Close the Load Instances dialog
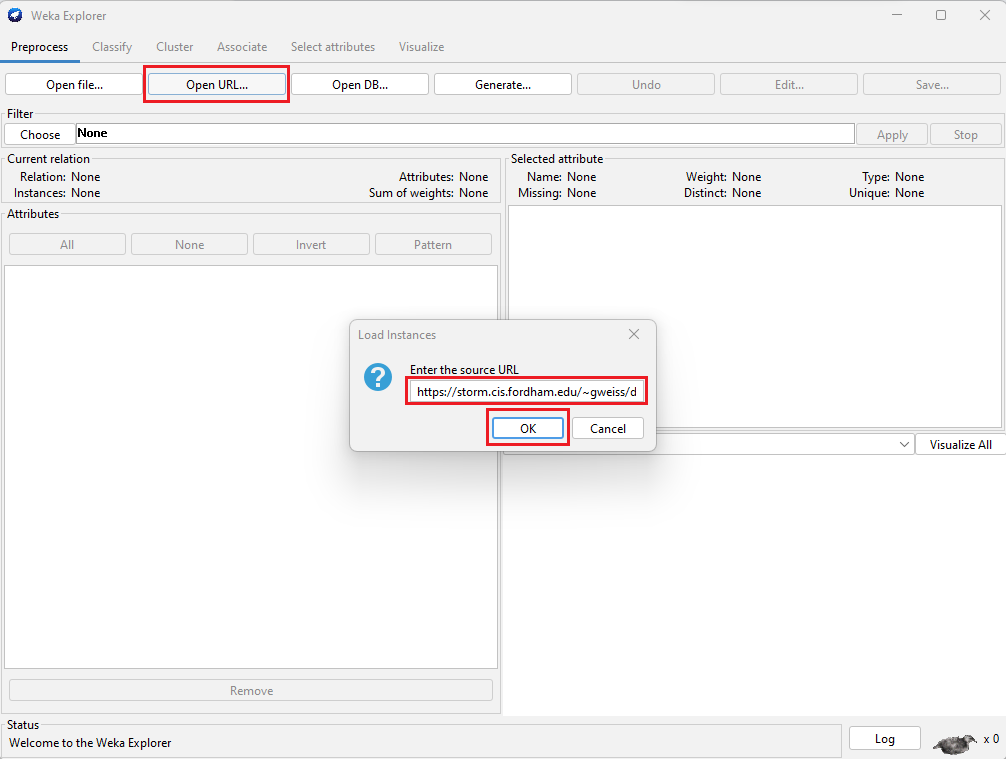 coord(634,334)
